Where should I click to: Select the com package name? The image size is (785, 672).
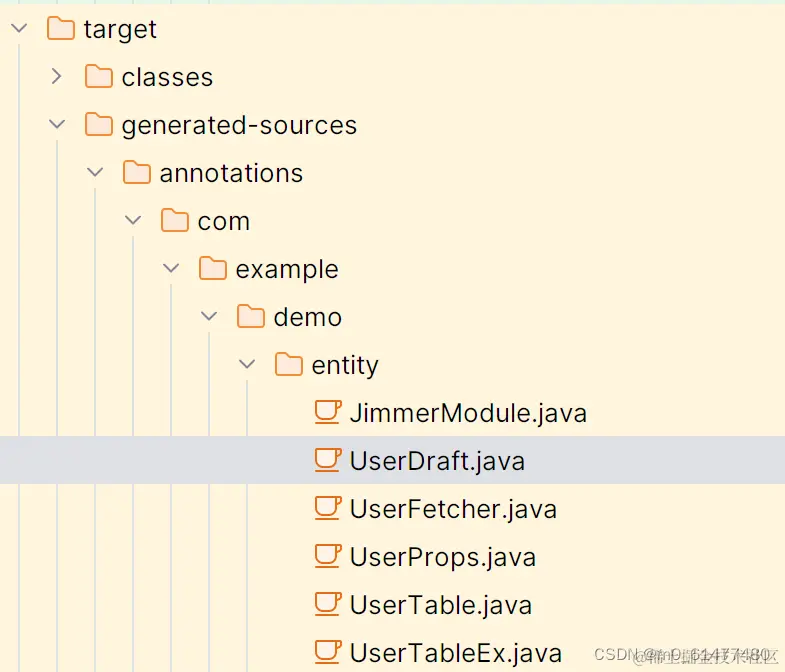tap(224, 221)
